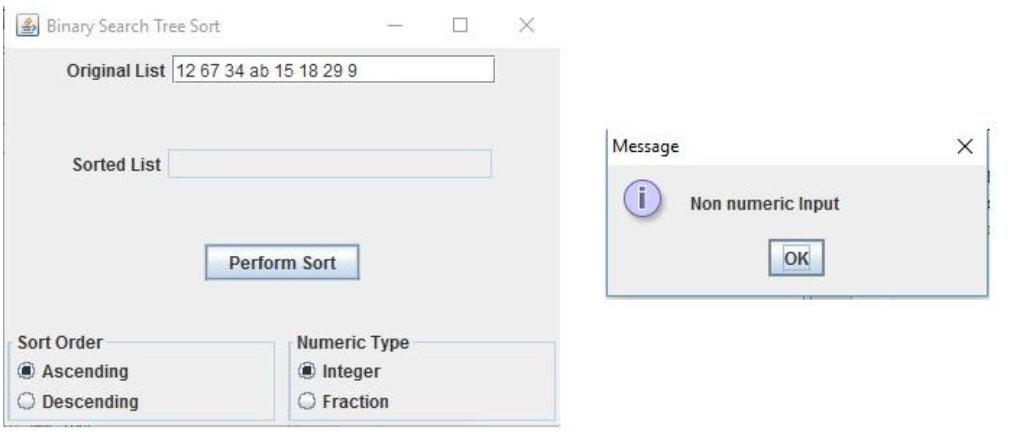Select the Ascending sort order option
1024x443 pixels.
pyautogui.click(x=73, y=371)
